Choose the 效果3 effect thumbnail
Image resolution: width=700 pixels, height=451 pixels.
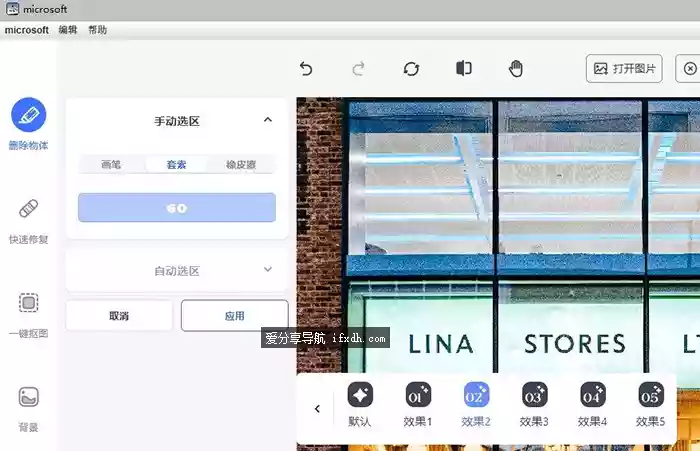(535, 395)
